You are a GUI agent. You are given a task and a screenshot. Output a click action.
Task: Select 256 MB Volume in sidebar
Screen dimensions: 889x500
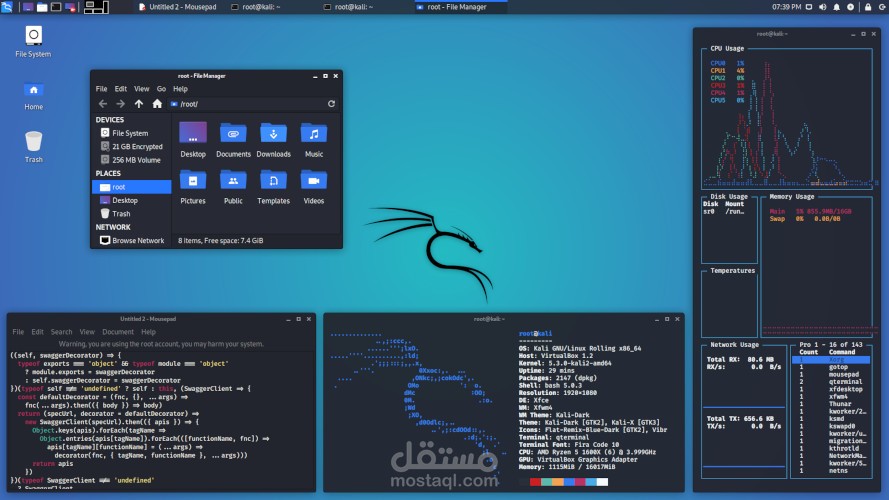point(132,160)
